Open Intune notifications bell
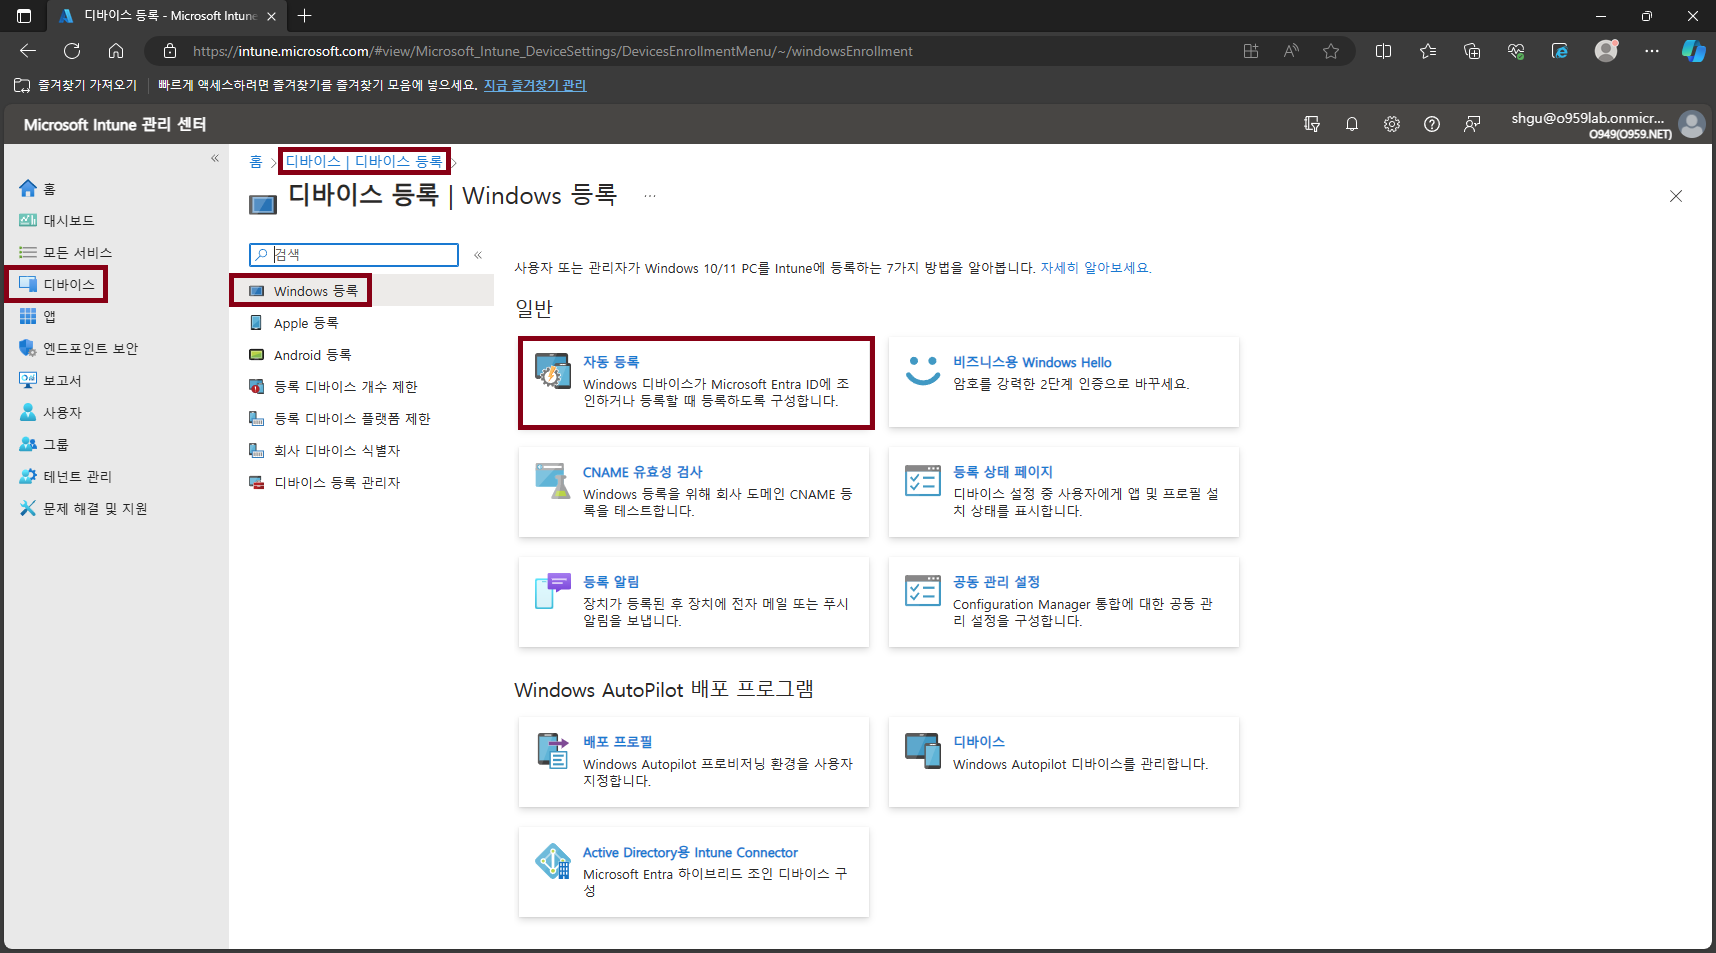Viewport: 1716px width, 953px height. [1352, 124]
